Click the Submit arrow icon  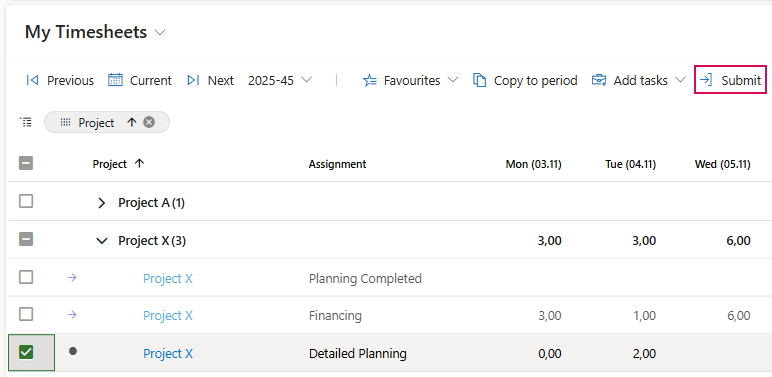click(706, 80)
